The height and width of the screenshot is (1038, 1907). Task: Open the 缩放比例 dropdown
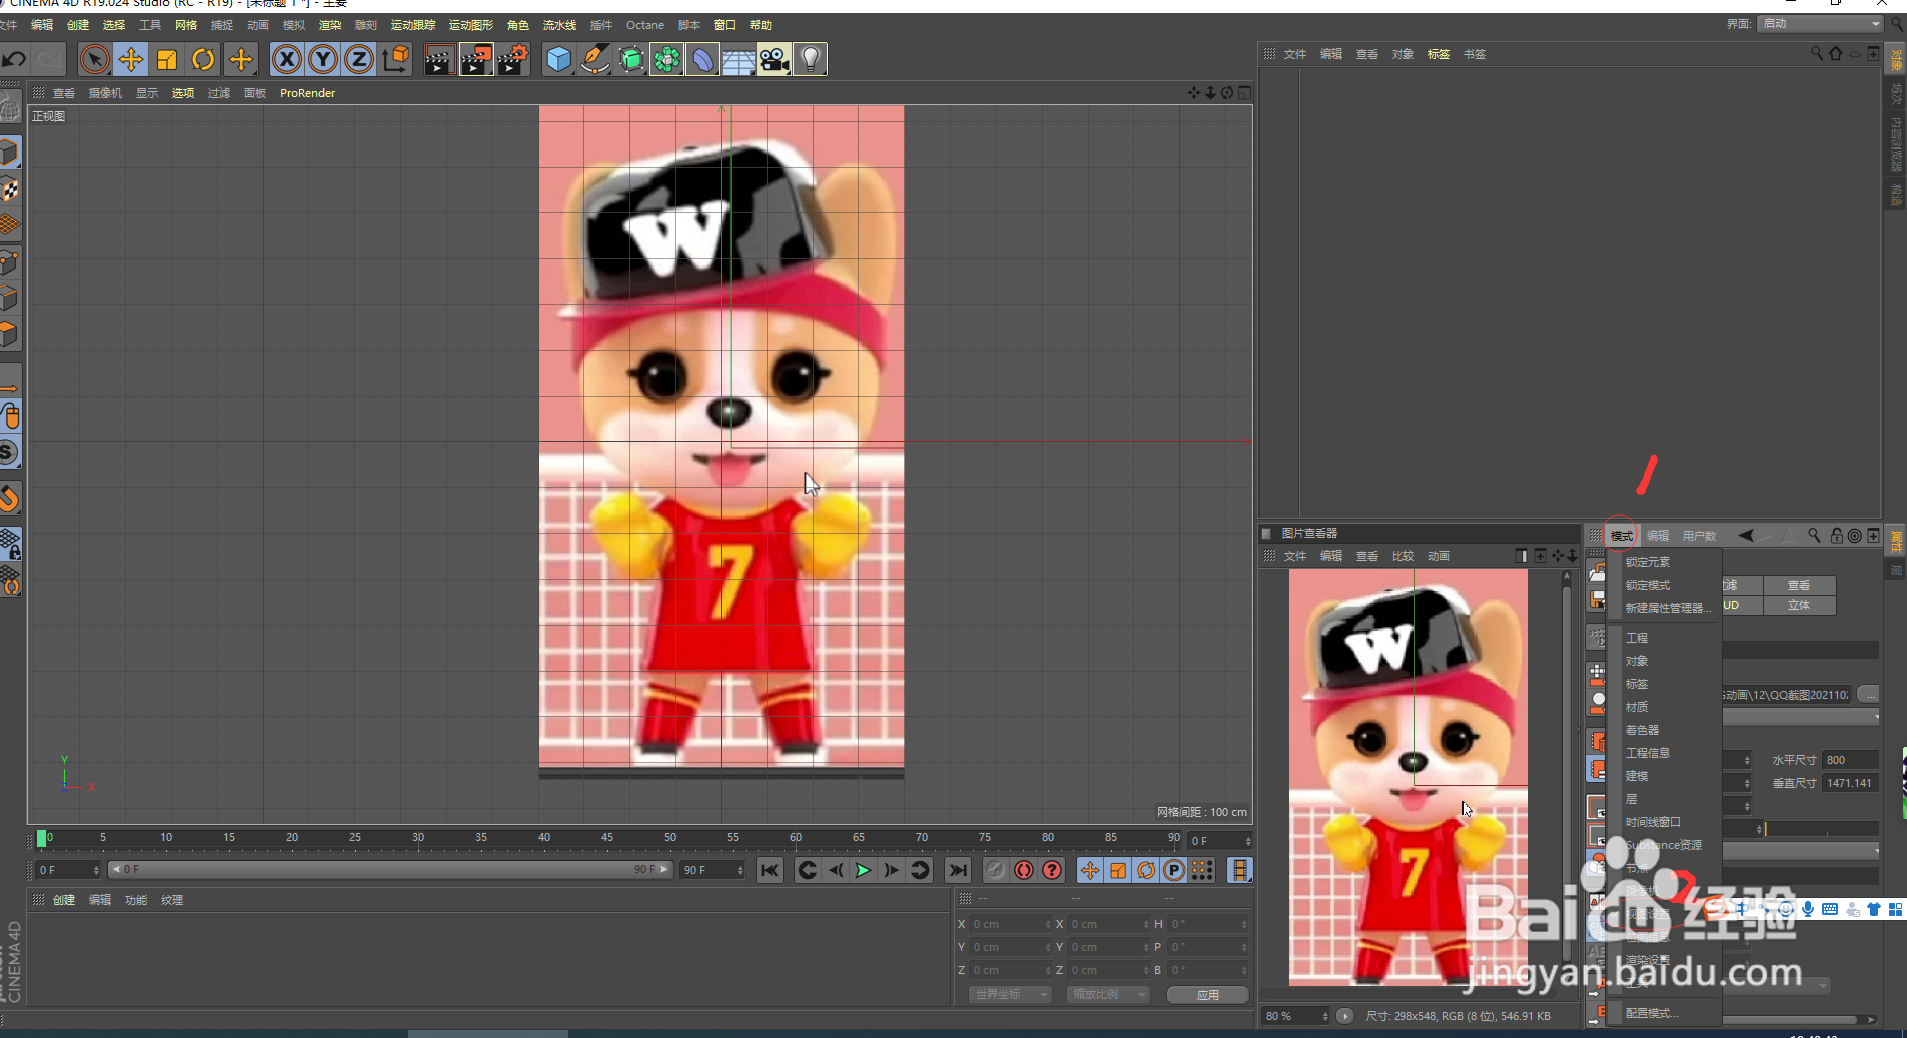pos(1108,994)
